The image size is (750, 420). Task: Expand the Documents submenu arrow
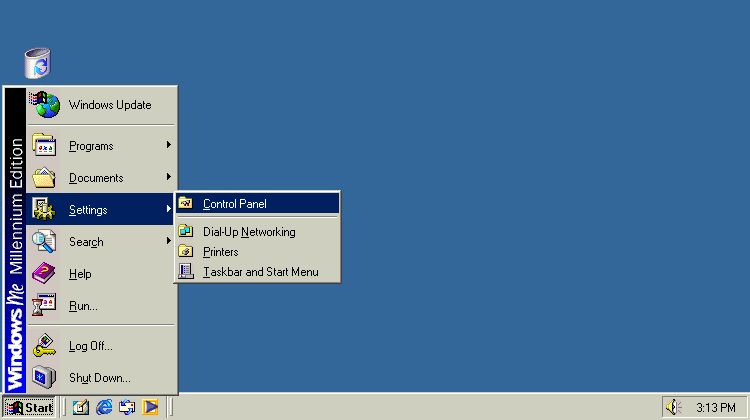click(169, 177)
